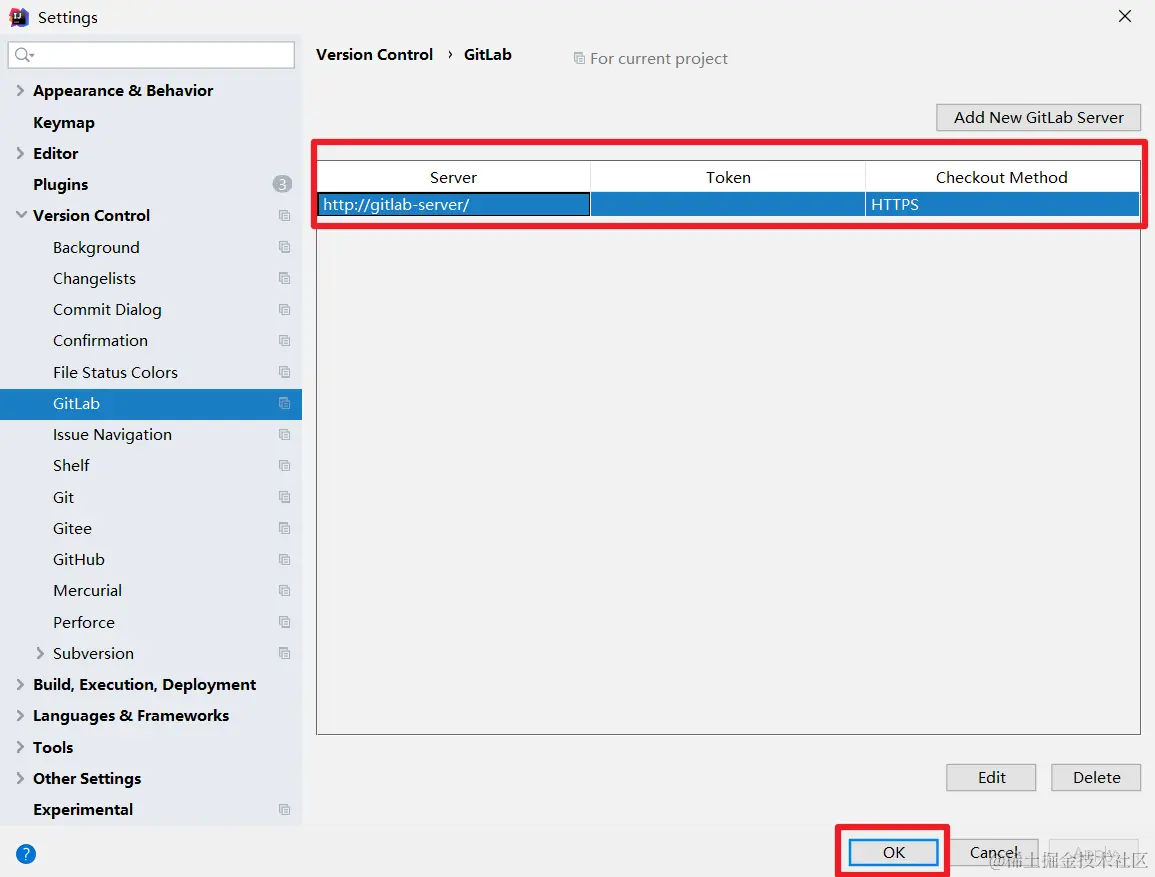This screenshot has width=1155, height=877.
Task: Click Add New GitLab Server button
Action: pyautogui.click(x=1039, y=118)
